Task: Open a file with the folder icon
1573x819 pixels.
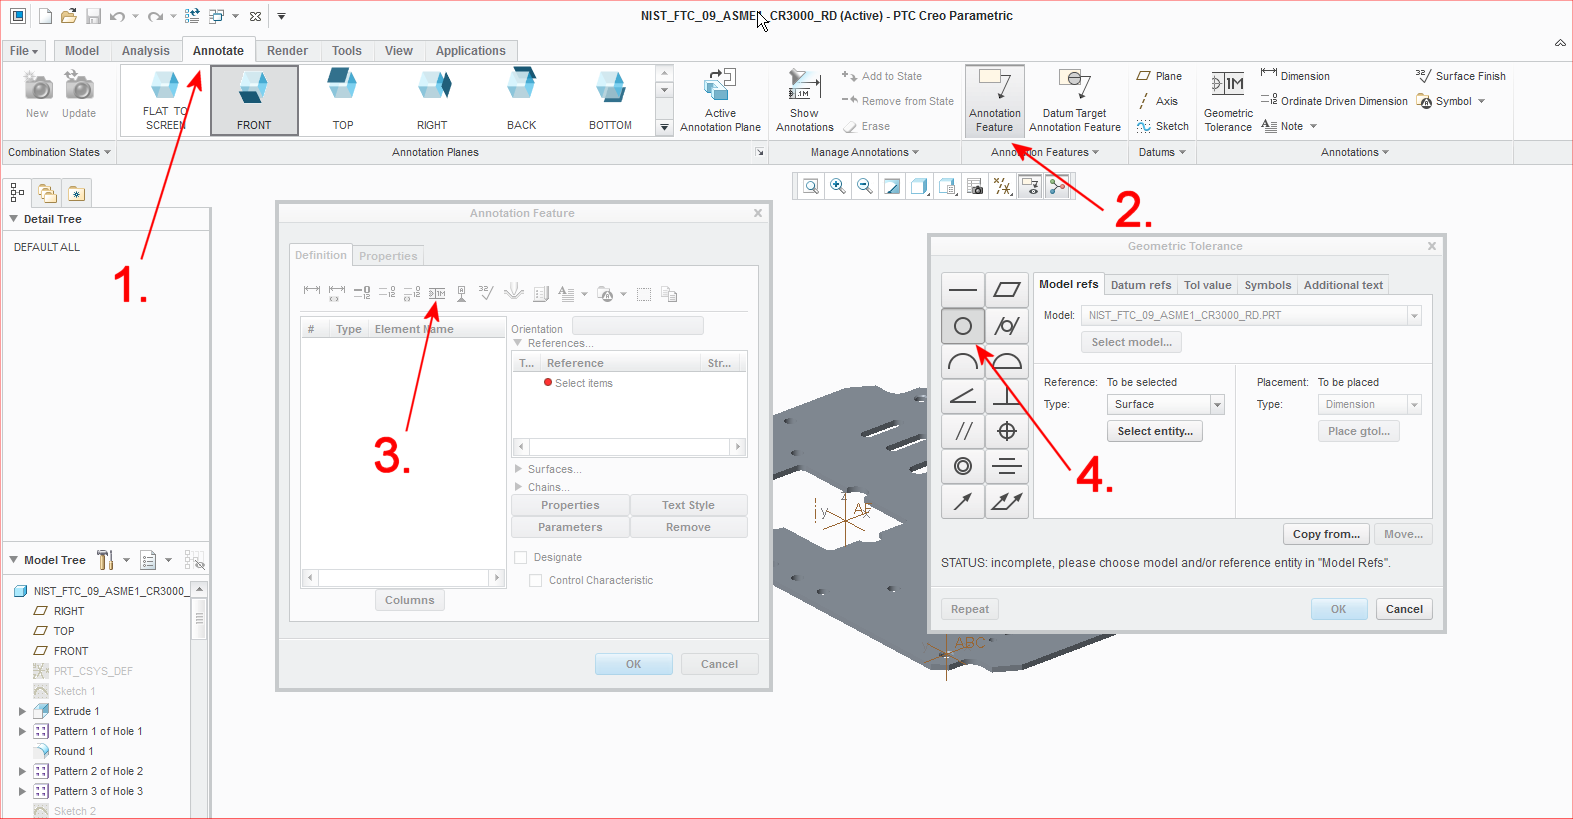Action: click(68, 16)
